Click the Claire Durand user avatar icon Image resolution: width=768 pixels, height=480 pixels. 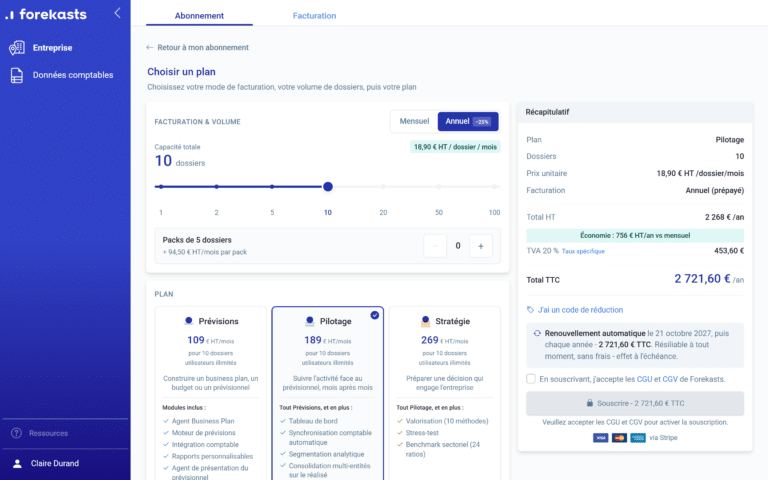pos(17,463)
